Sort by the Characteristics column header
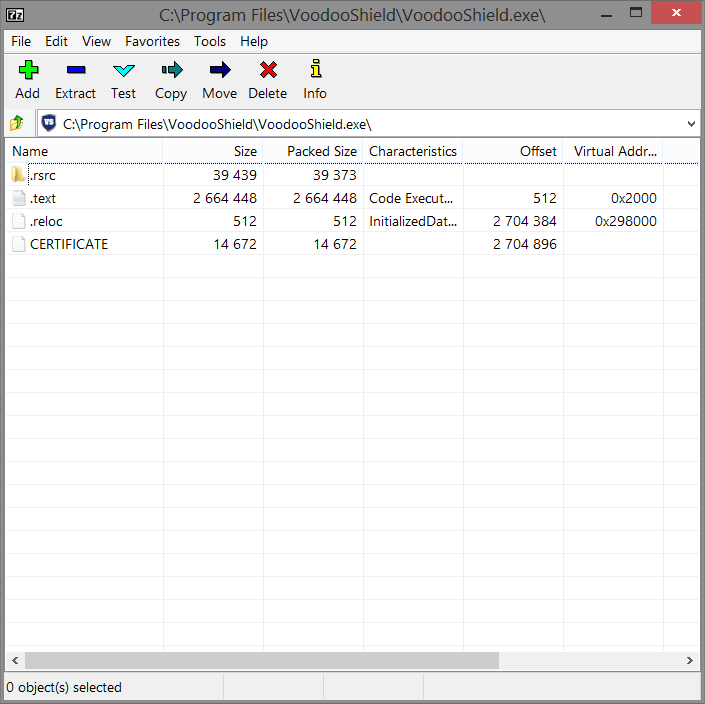The width and height of the screenshot is (705, 704). click(x=413, y=151)
